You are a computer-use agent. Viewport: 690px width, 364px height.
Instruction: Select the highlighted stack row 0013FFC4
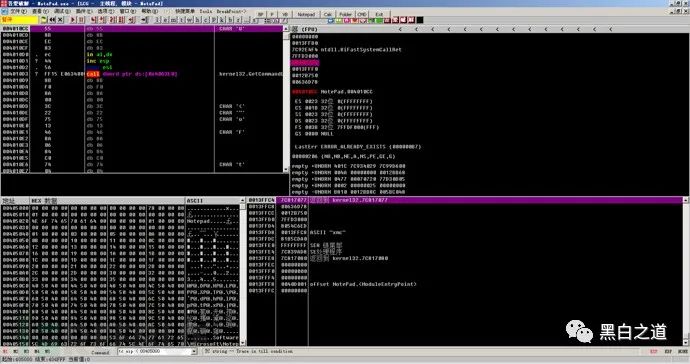tap(465, 200)
